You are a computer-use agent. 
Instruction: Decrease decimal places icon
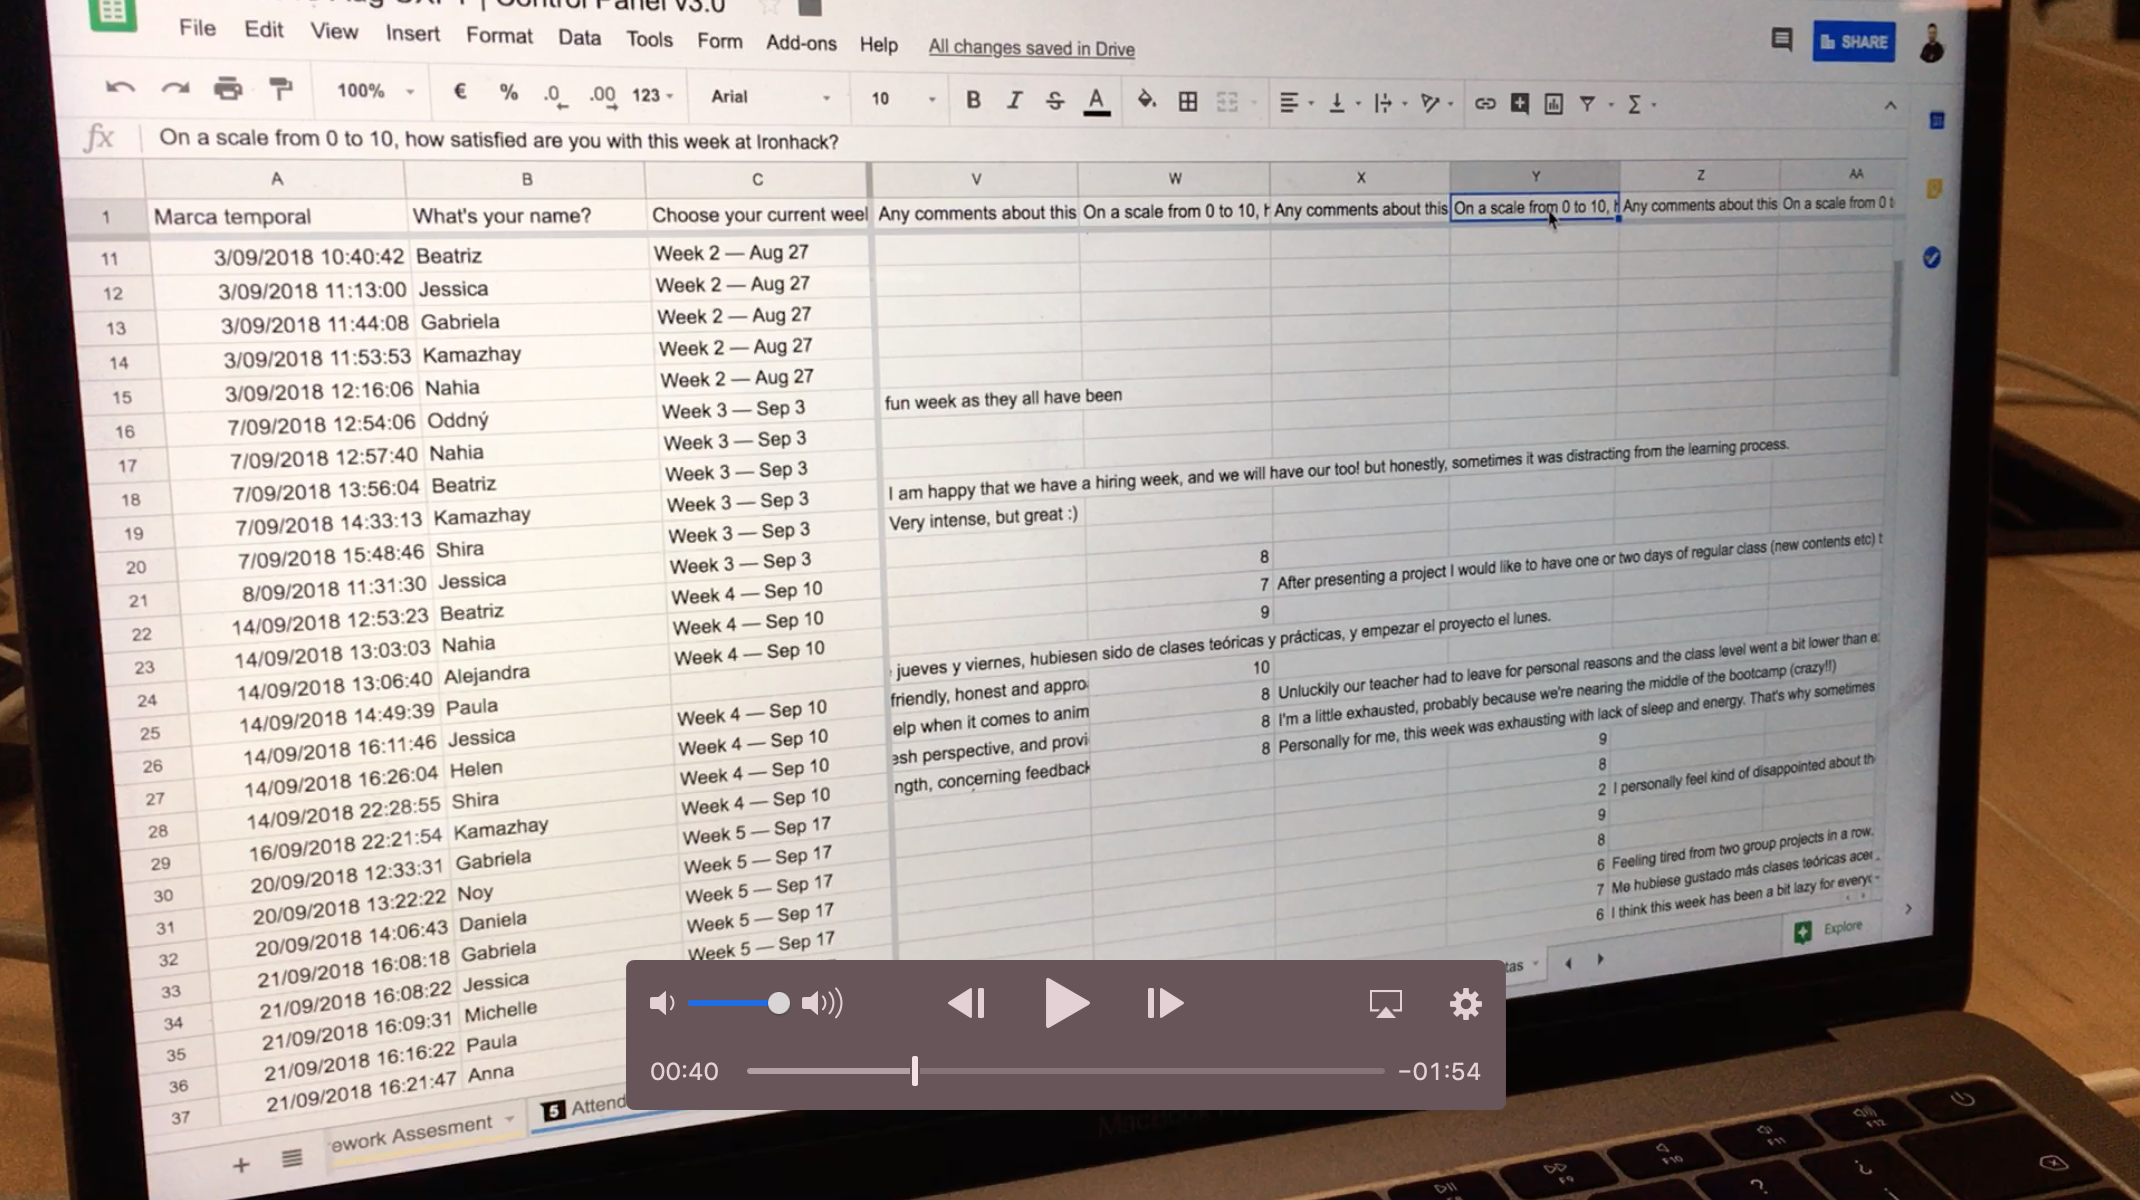[555, 95]
